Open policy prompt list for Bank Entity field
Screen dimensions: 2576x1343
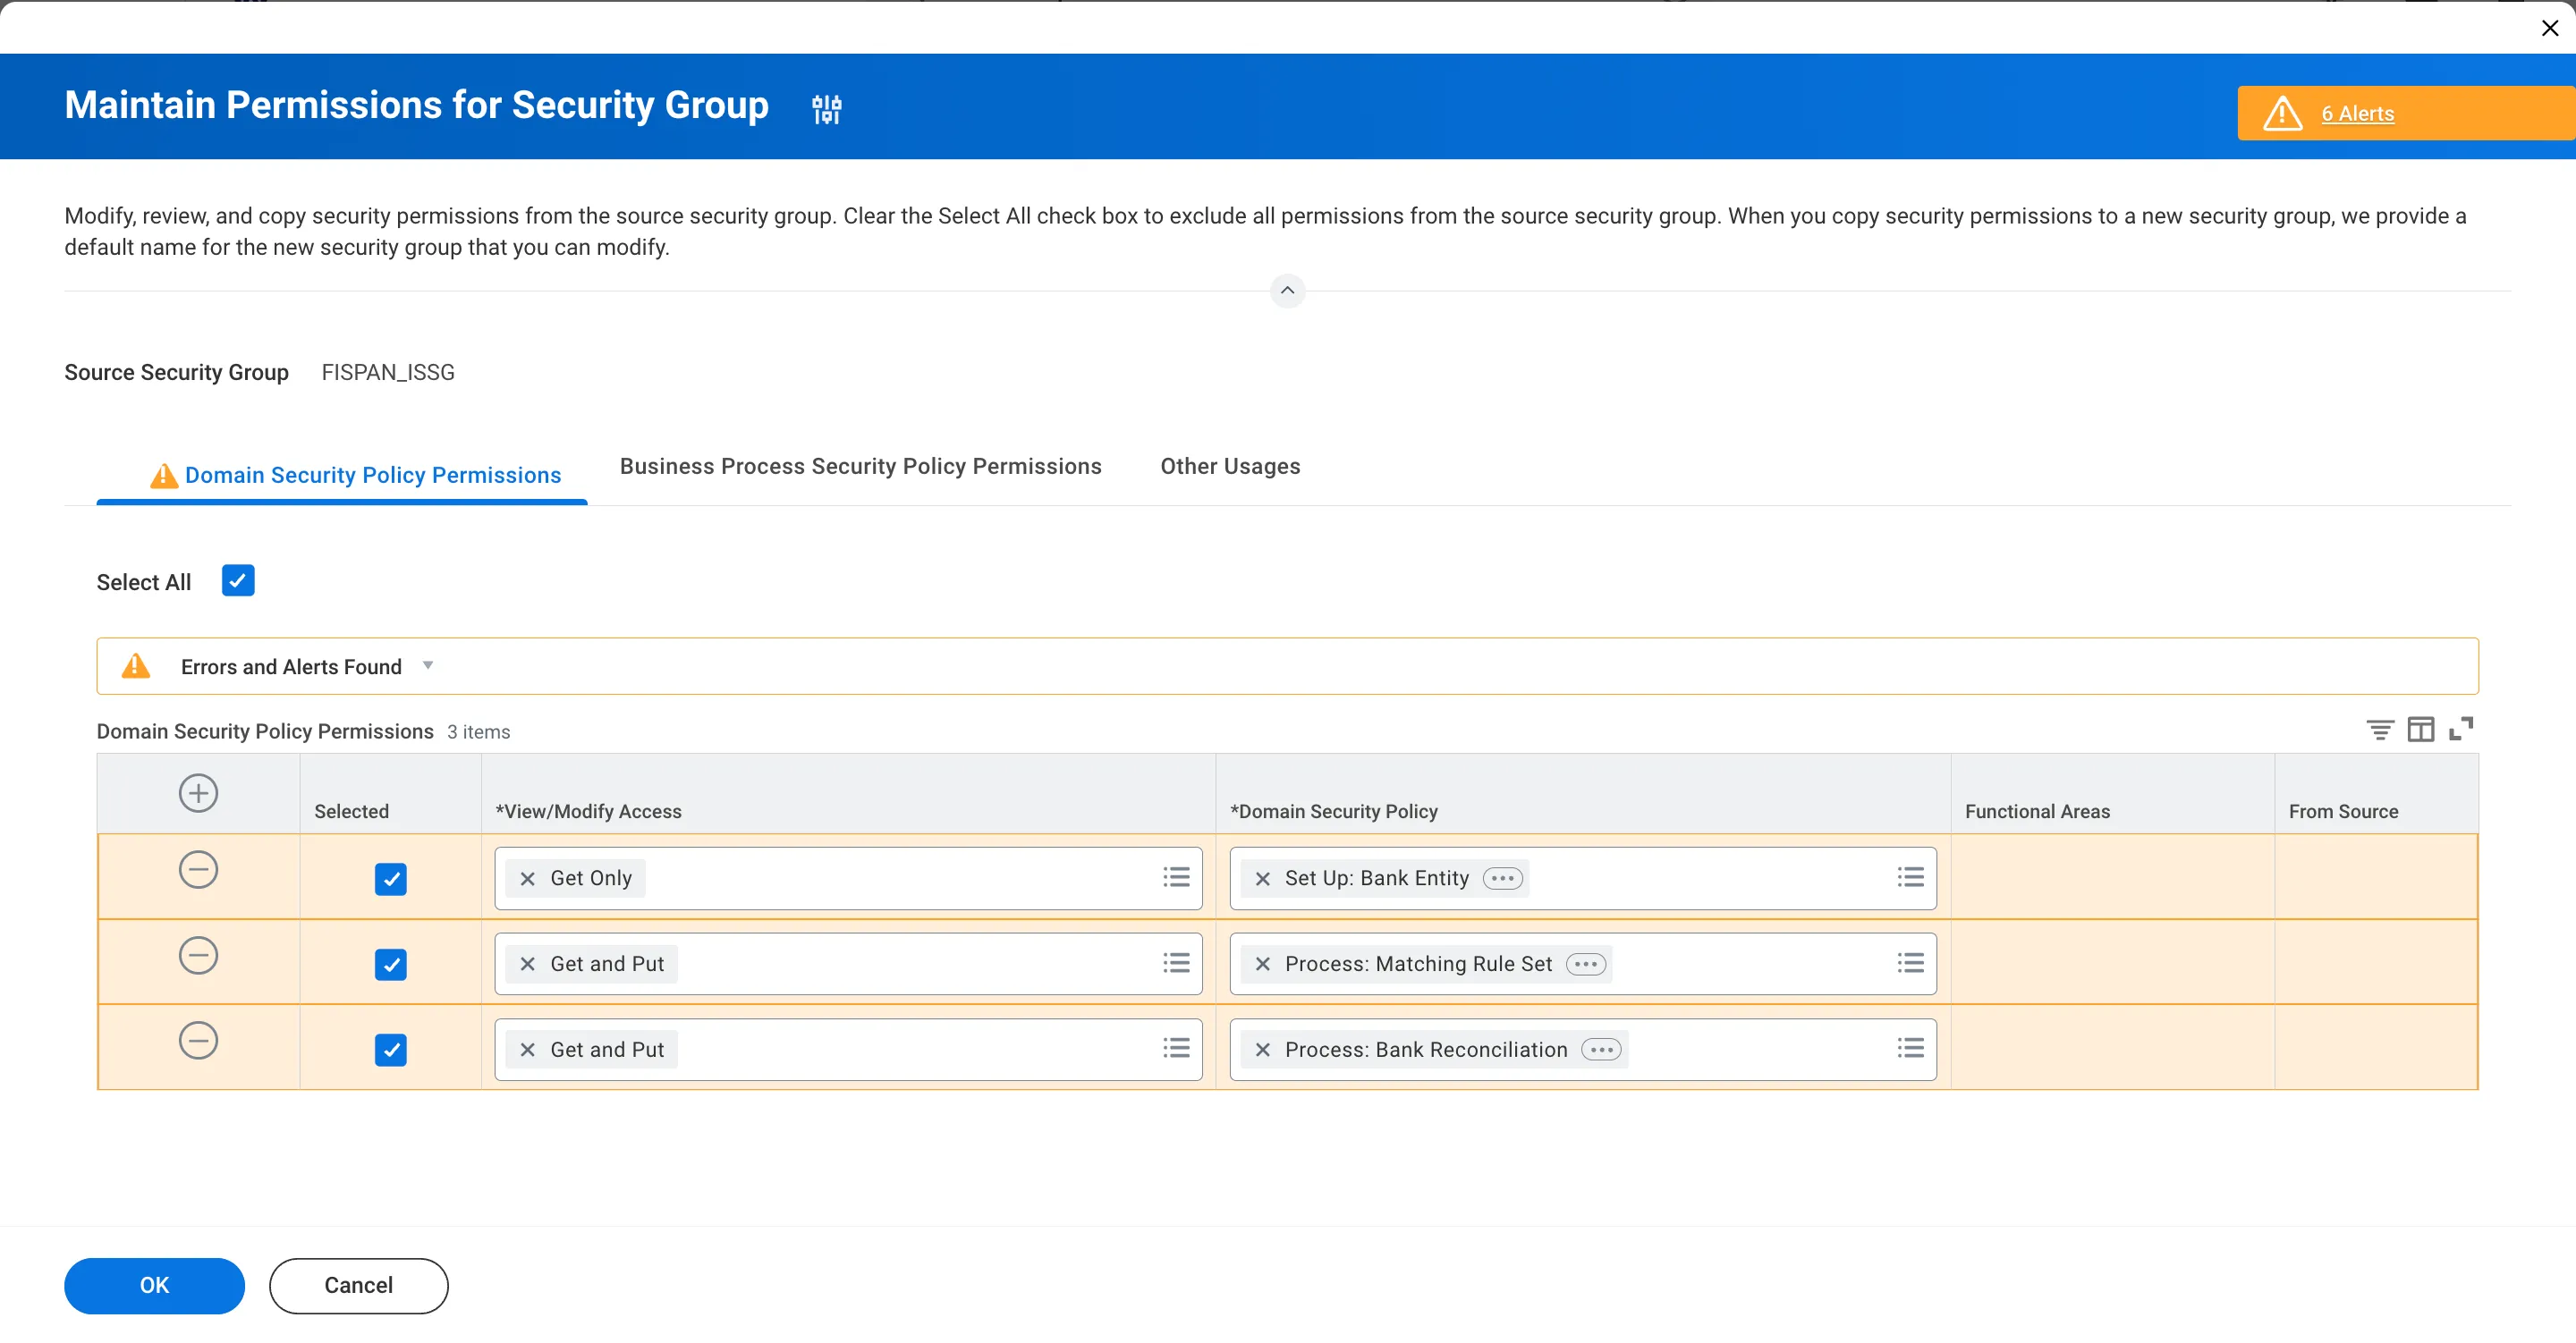tap(1910, 877)
